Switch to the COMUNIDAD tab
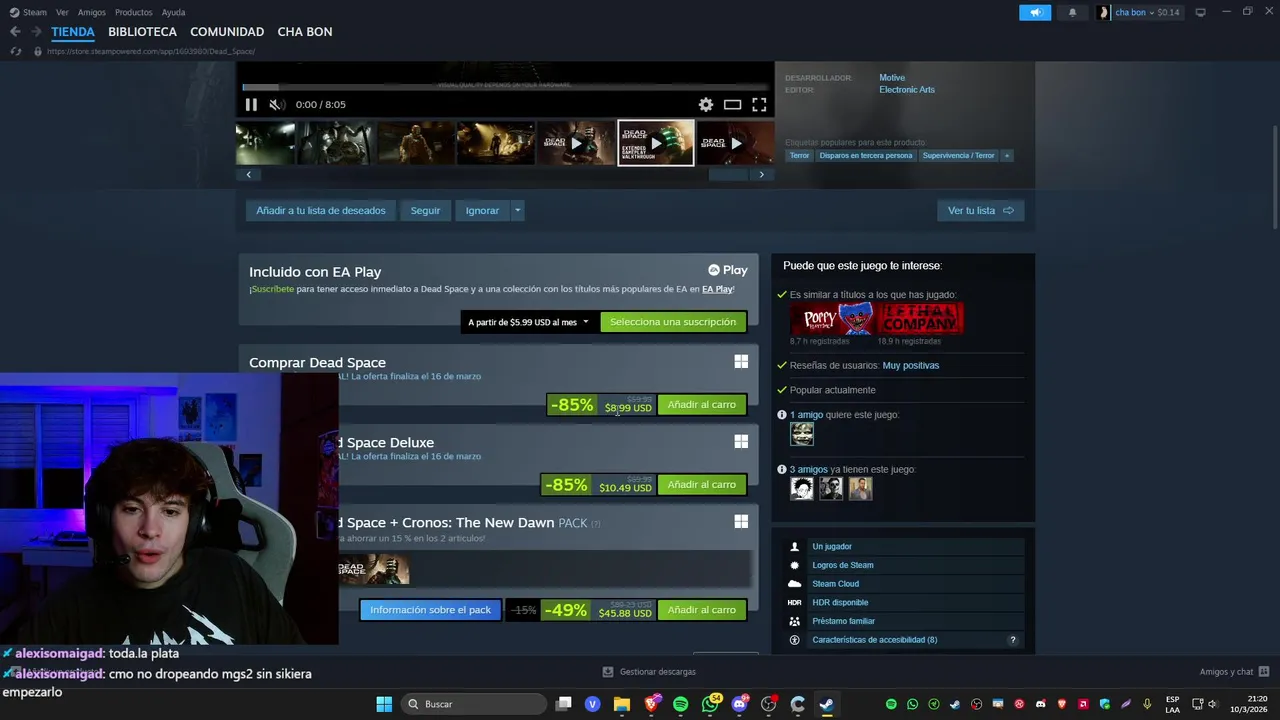The image size is (1280, 720). click(227, 32)
